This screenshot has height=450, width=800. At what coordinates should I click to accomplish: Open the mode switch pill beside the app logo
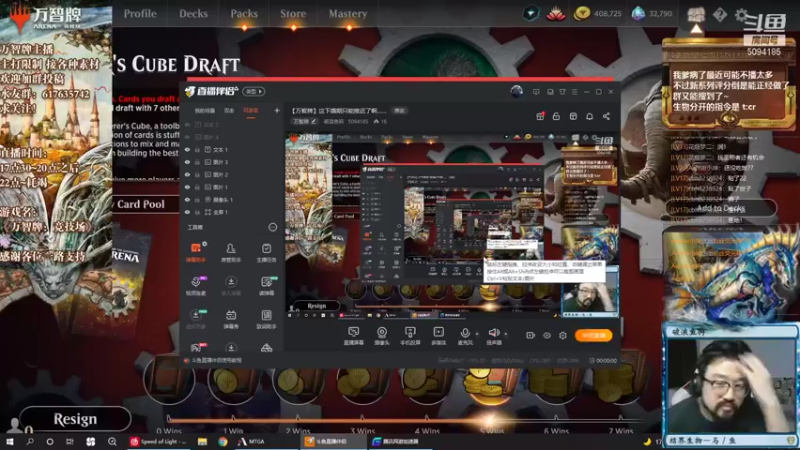pos(254,91)
